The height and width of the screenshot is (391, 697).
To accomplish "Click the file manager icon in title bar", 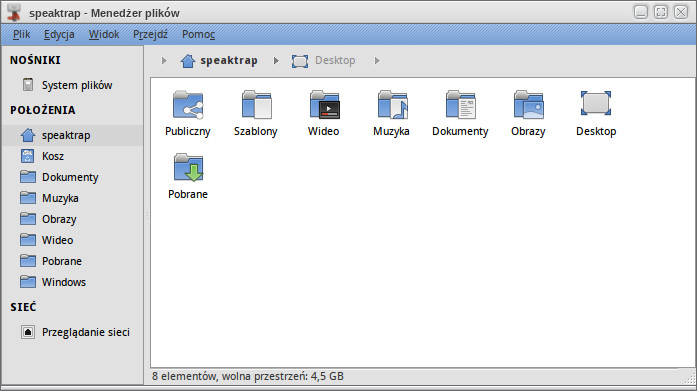I will pyautogui.click(x=14, y=12).
